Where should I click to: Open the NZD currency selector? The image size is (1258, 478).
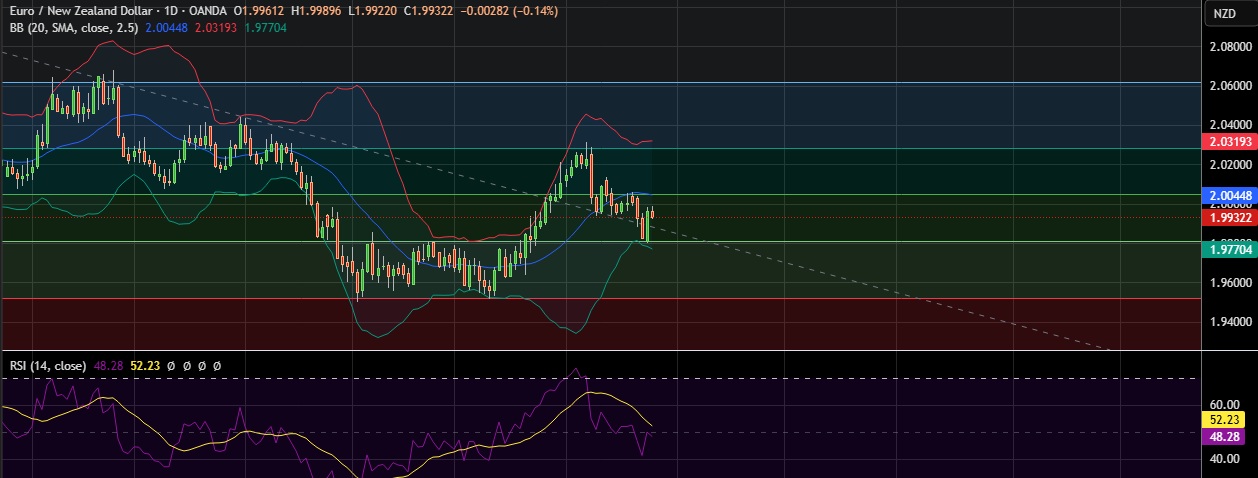(x=1224, y=13)
